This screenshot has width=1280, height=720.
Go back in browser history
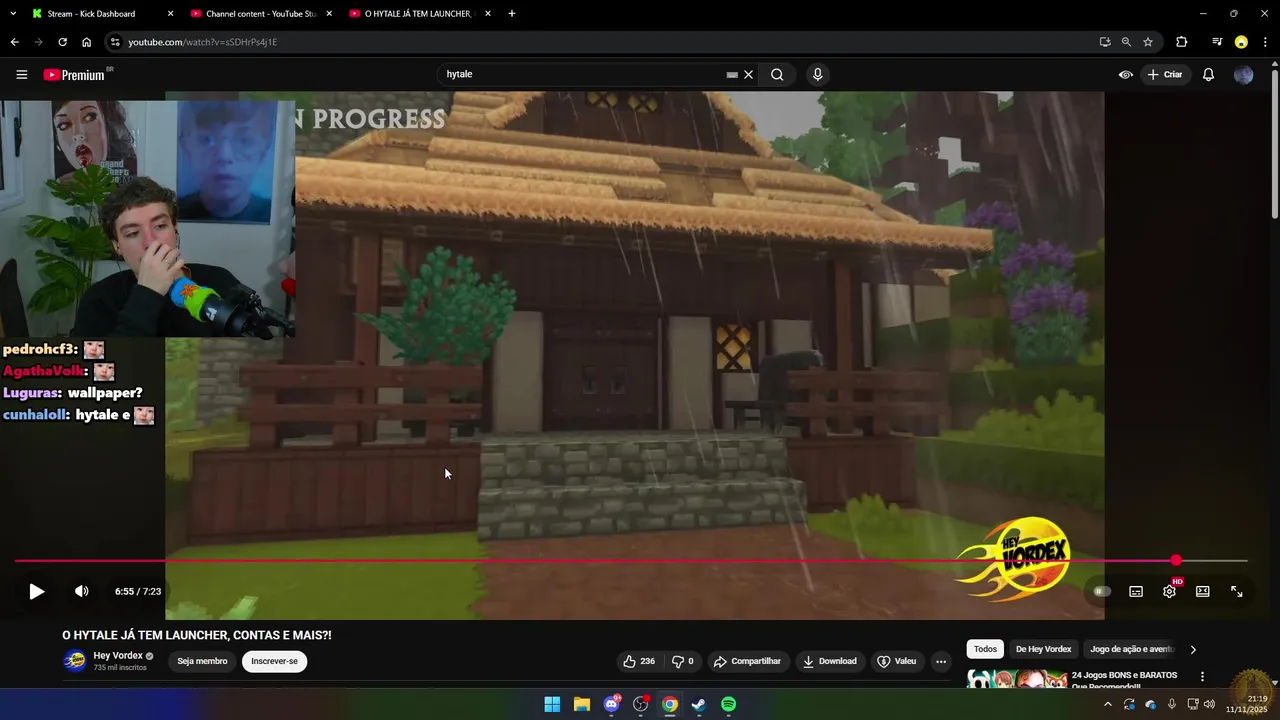point(14,42)
